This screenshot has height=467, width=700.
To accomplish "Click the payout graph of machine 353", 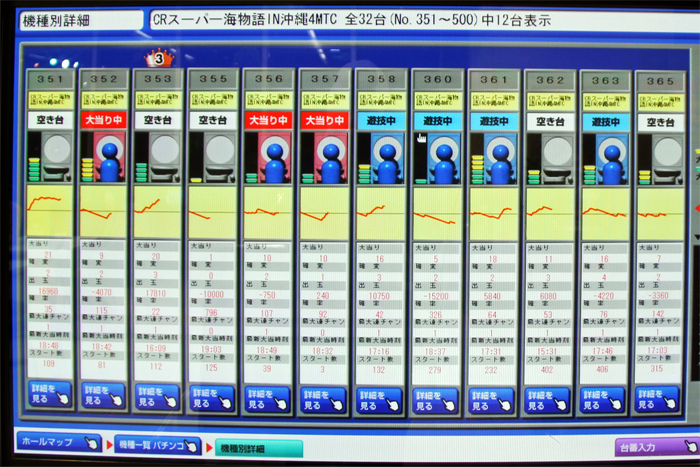I will point(159,211).
